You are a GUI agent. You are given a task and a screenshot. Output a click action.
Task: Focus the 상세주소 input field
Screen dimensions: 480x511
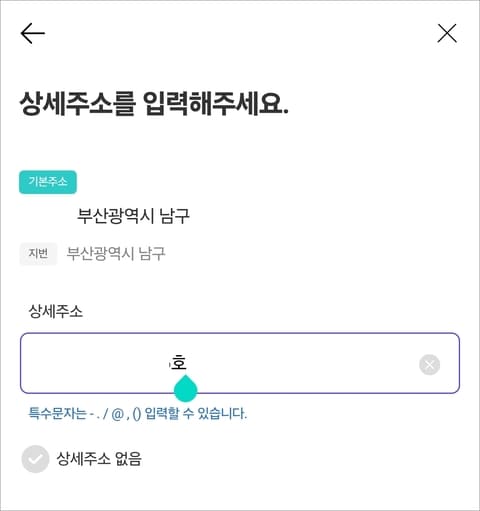pyautogui.click(x=240, y=363)
